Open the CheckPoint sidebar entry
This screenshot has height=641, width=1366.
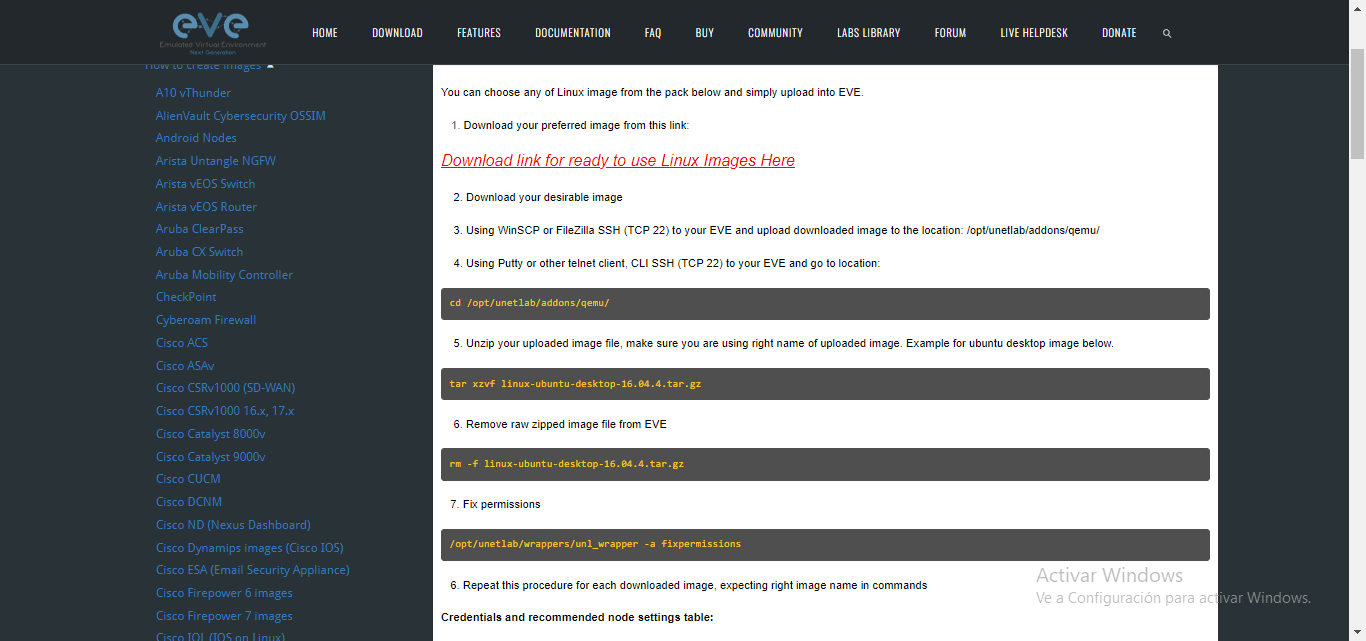click(186, 297)
